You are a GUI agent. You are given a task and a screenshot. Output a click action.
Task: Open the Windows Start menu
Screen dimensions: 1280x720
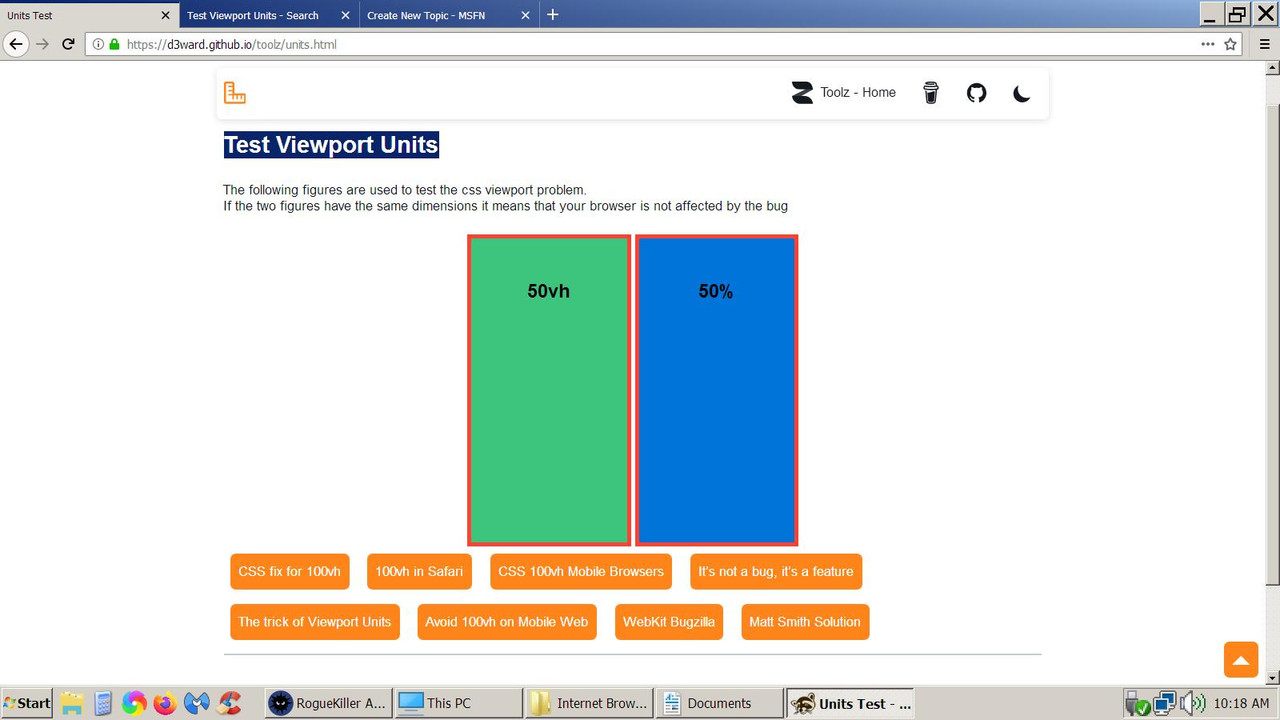[x=27, y=703]
